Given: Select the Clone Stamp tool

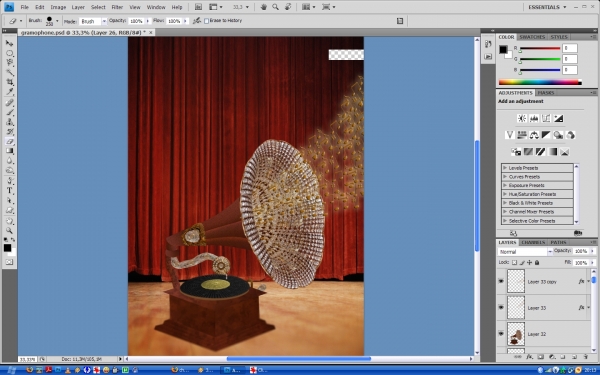Looking at the screenshot, I should pos(9,122).
